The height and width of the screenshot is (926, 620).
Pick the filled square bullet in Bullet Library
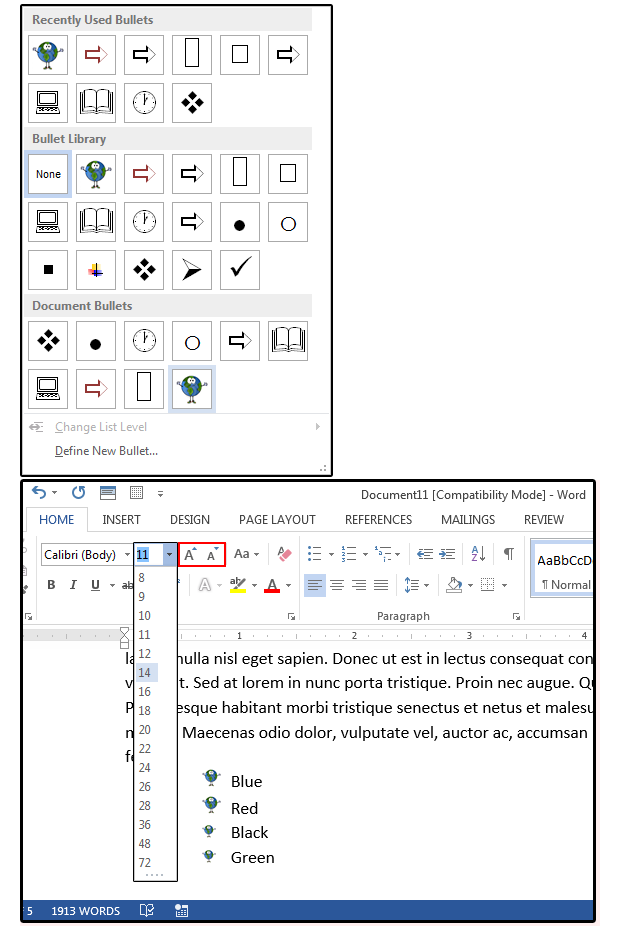point(48,269)
